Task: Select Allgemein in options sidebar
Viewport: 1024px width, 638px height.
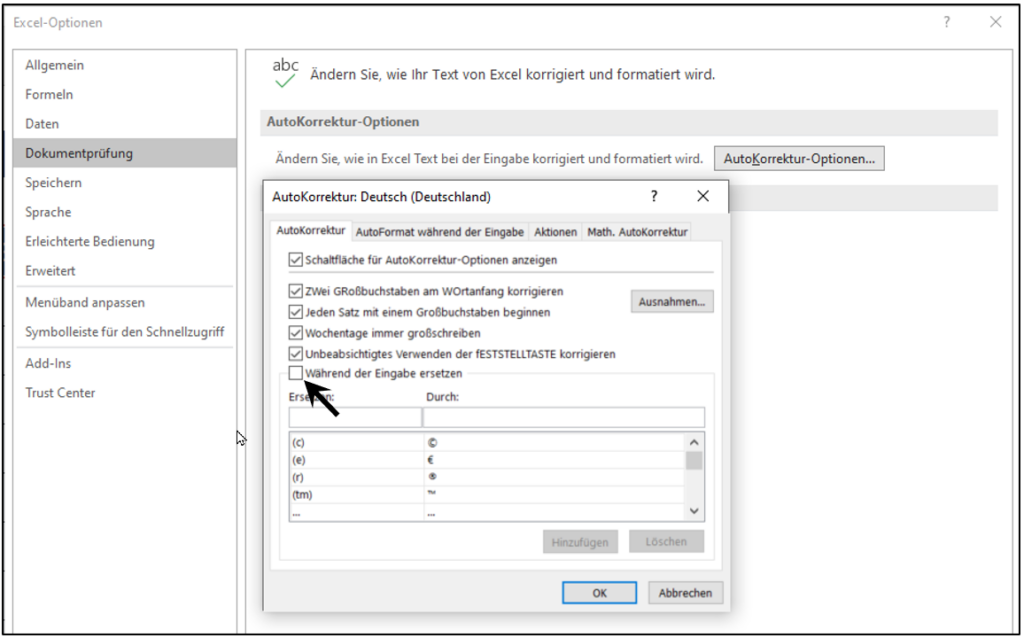Action: click(x=125, y=65)
